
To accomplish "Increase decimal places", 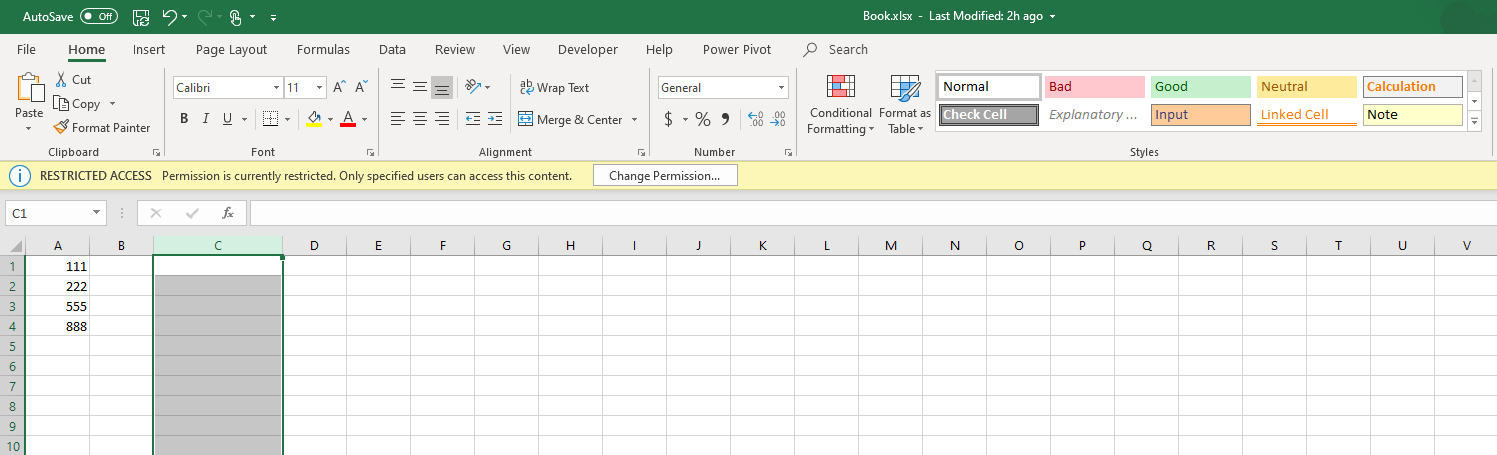I will (x=755, y=119).
